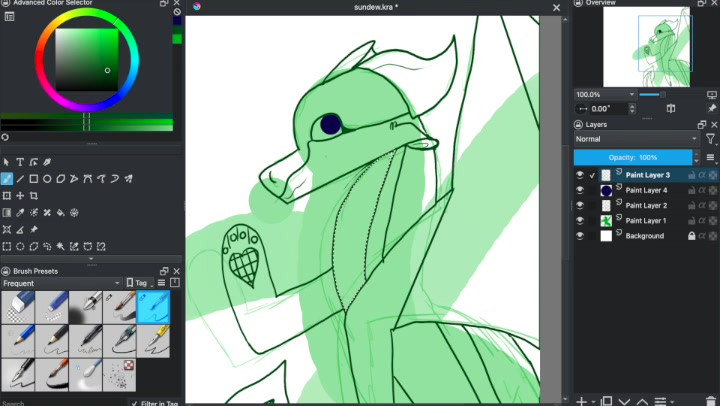720x406 pixels.
Task: Select the Contiguous Selection magic wand tool
Action: (x=61, y=247)
